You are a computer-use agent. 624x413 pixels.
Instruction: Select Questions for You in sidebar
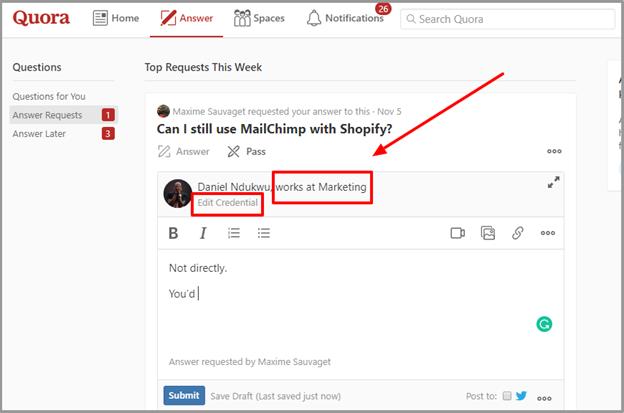pyautogui.click(x=49, y=96)
